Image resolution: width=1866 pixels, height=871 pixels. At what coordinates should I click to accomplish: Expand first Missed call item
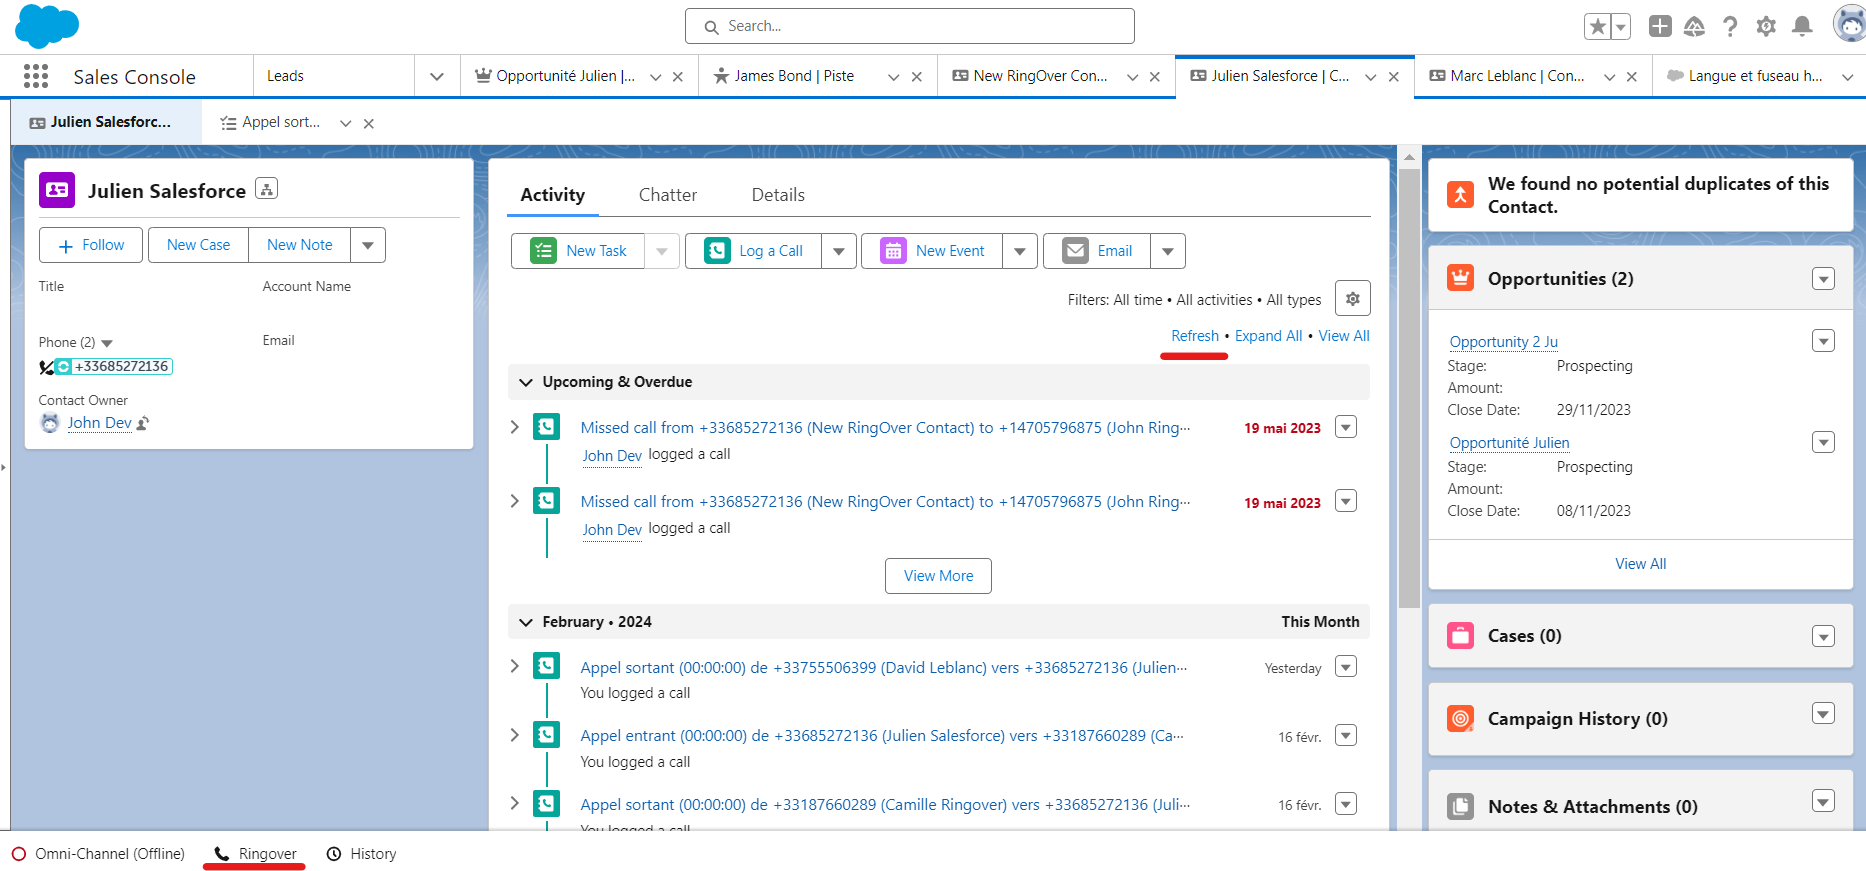coord(515,427)
